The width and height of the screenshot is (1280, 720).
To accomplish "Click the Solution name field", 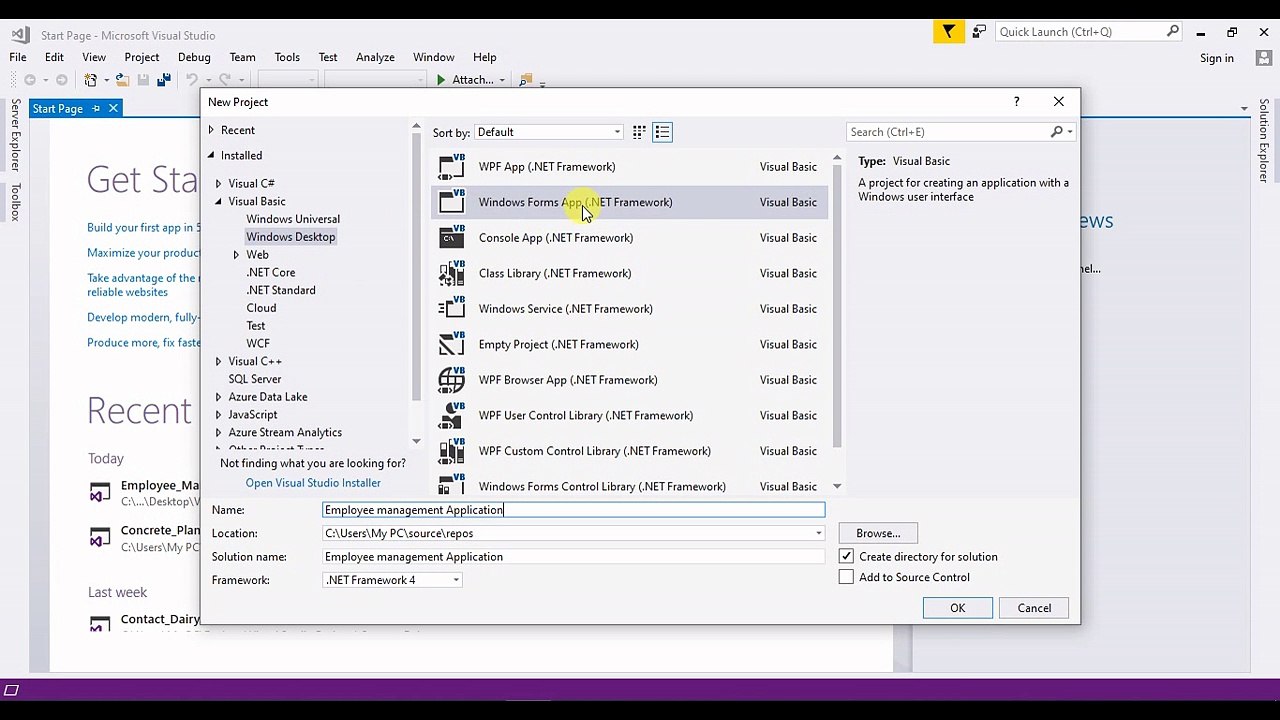I will [574, 557].
